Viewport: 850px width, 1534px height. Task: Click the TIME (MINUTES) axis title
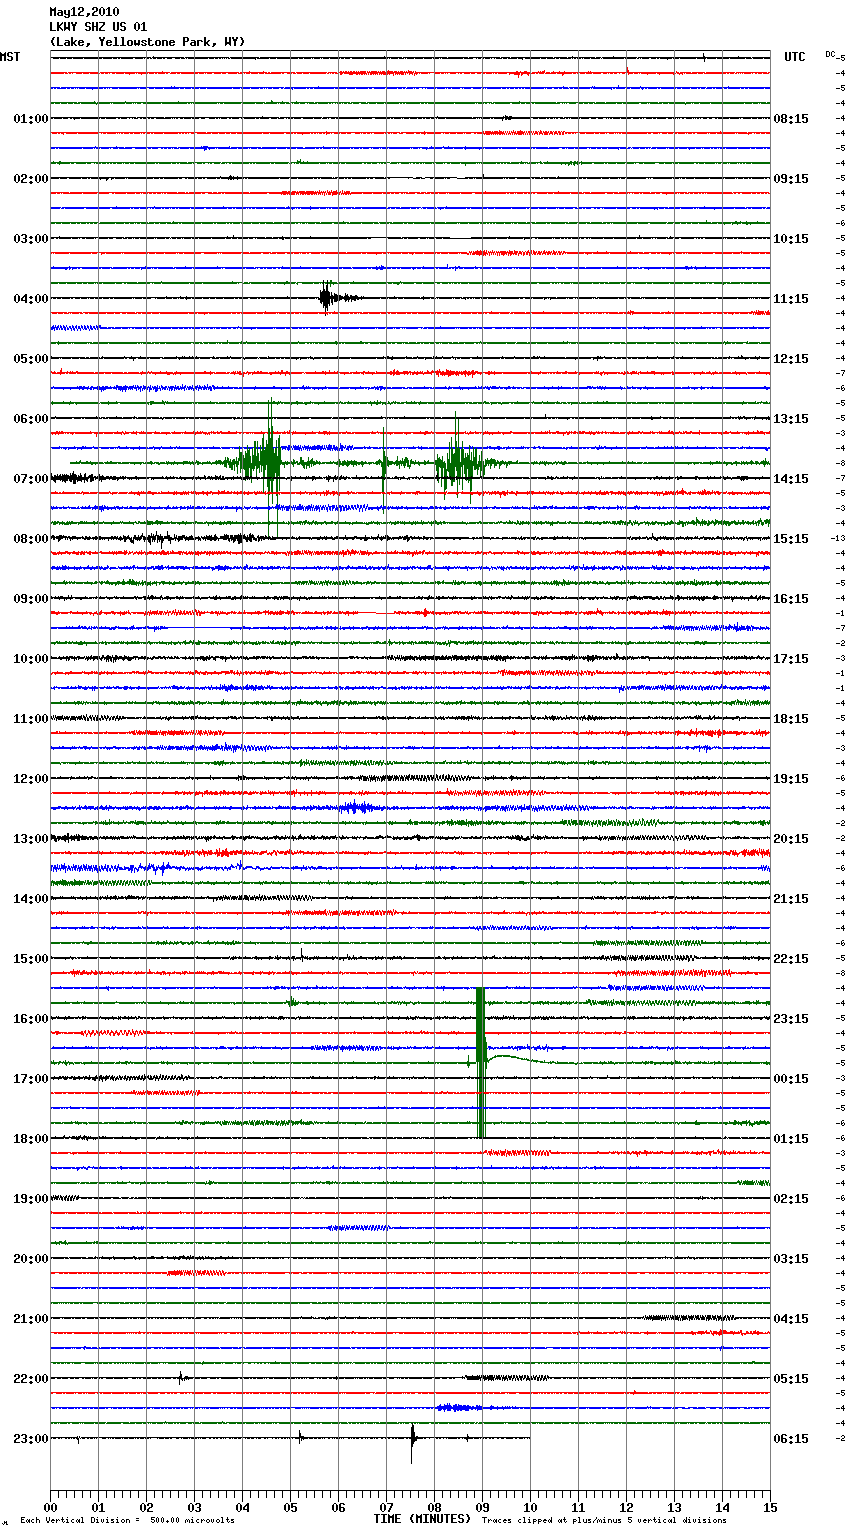click(422, 1519)
